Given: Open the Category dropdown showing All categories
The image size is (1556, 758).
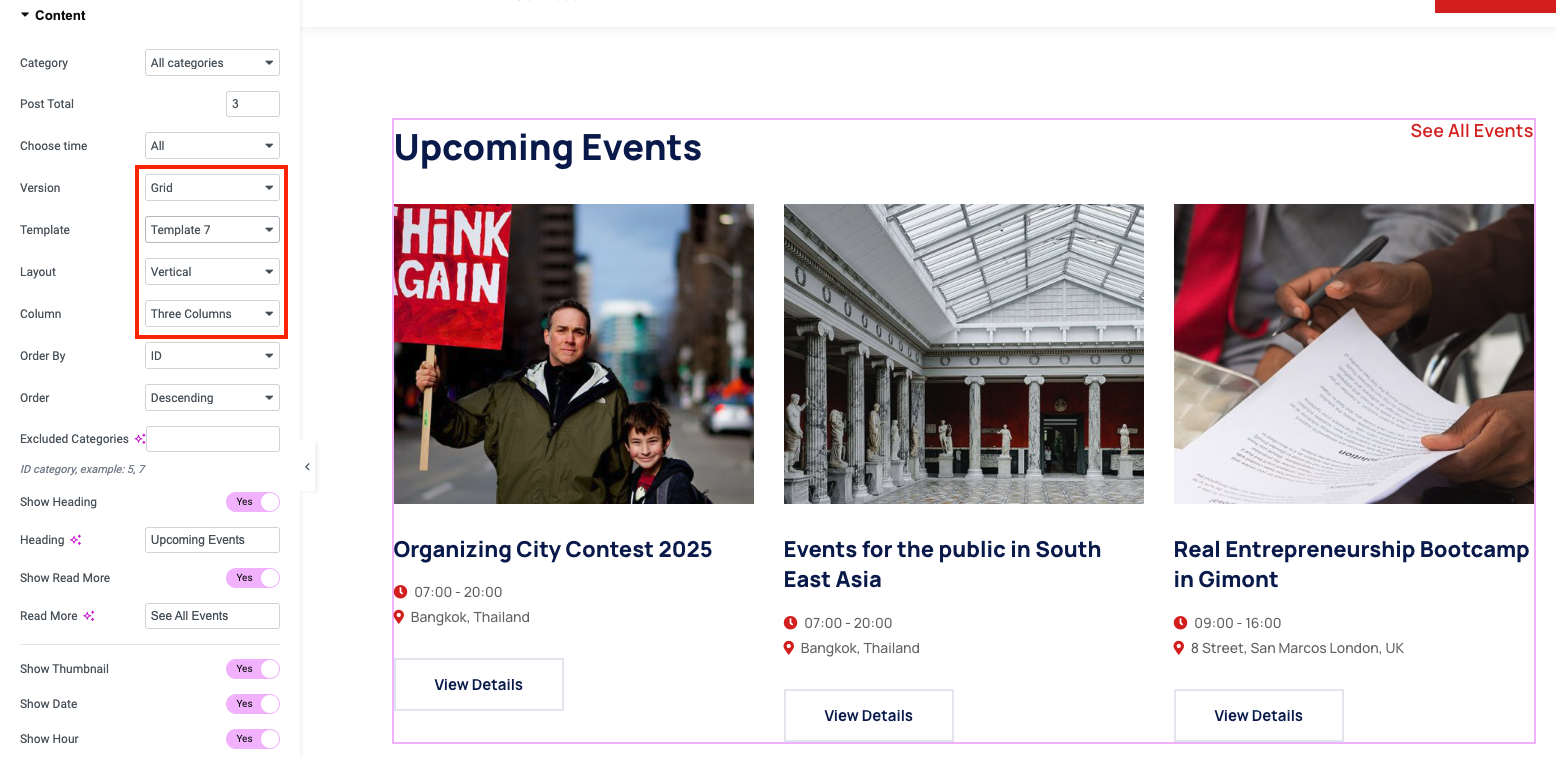Looking at the screenshot, I should tap(212, 63).
